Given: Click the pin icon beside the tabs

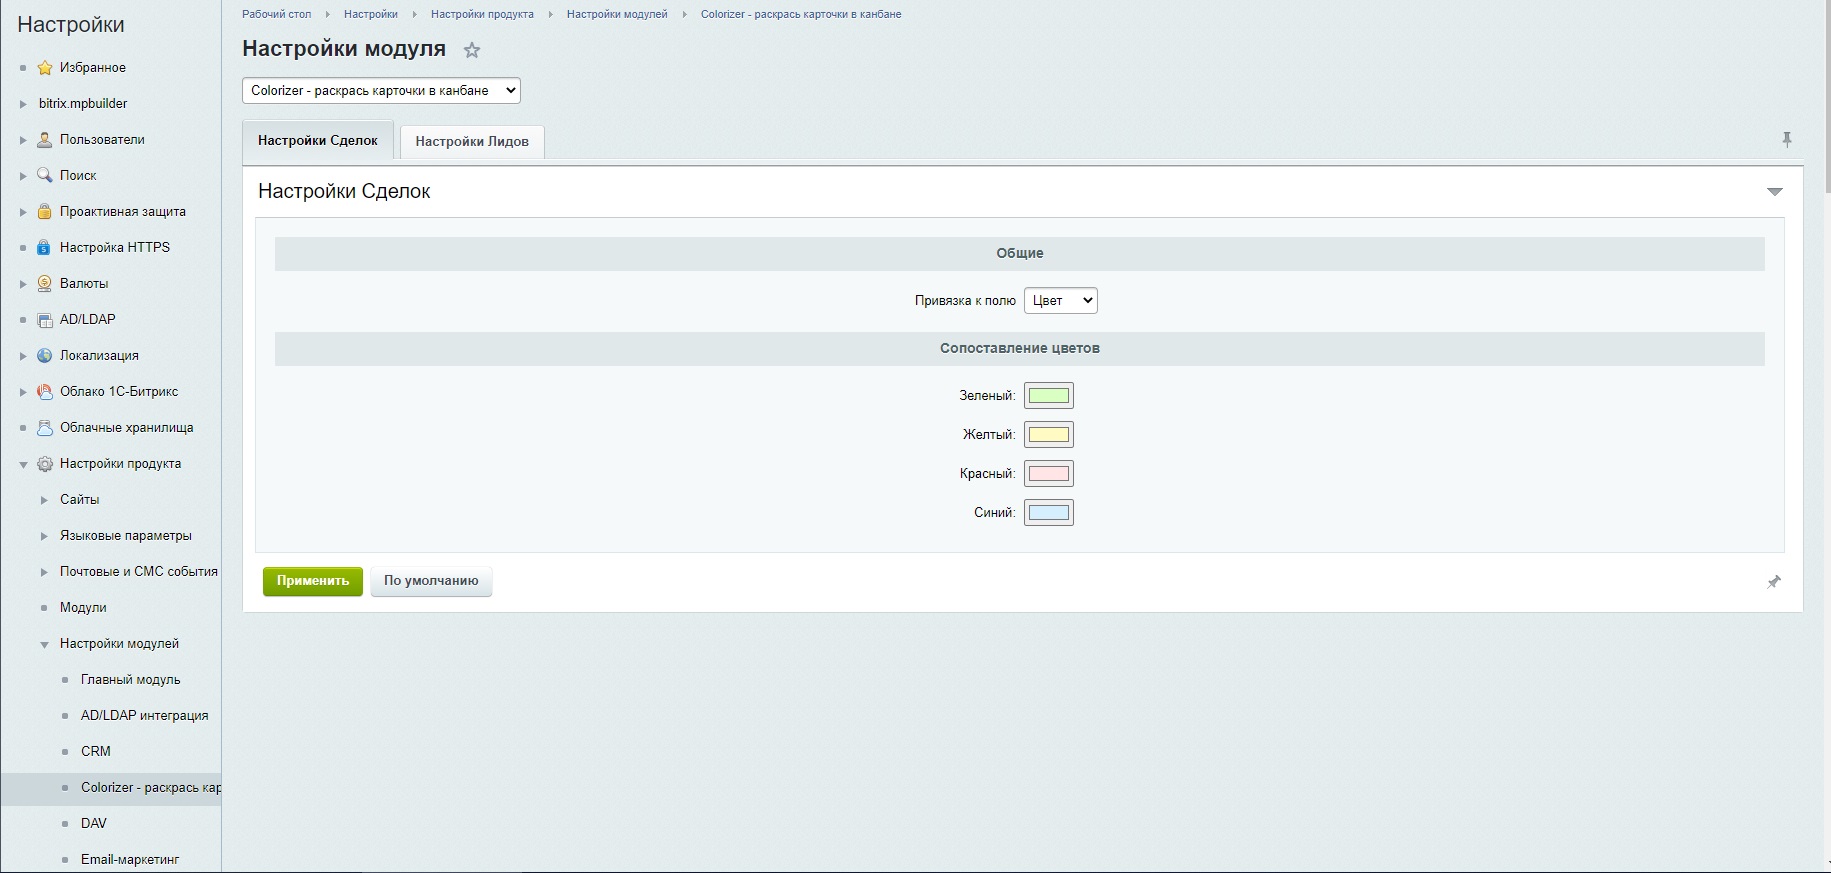Looking at the screenshot, I should click(1787, 140).
